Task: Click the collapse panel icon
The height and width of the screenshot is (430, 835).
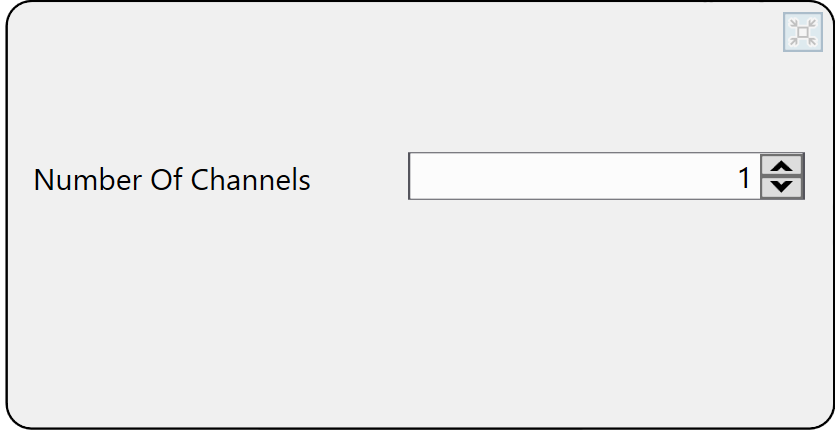Action: point(802,33)
